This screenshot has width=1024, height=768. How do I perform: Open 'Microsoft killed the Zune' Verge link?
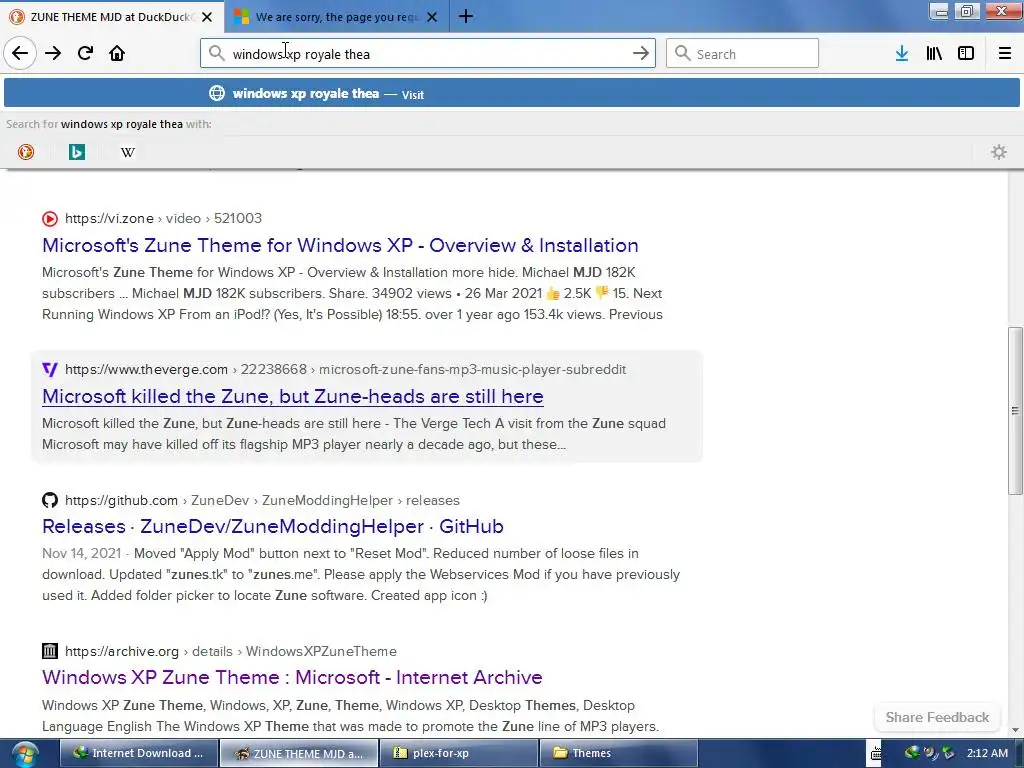(293, 396)
